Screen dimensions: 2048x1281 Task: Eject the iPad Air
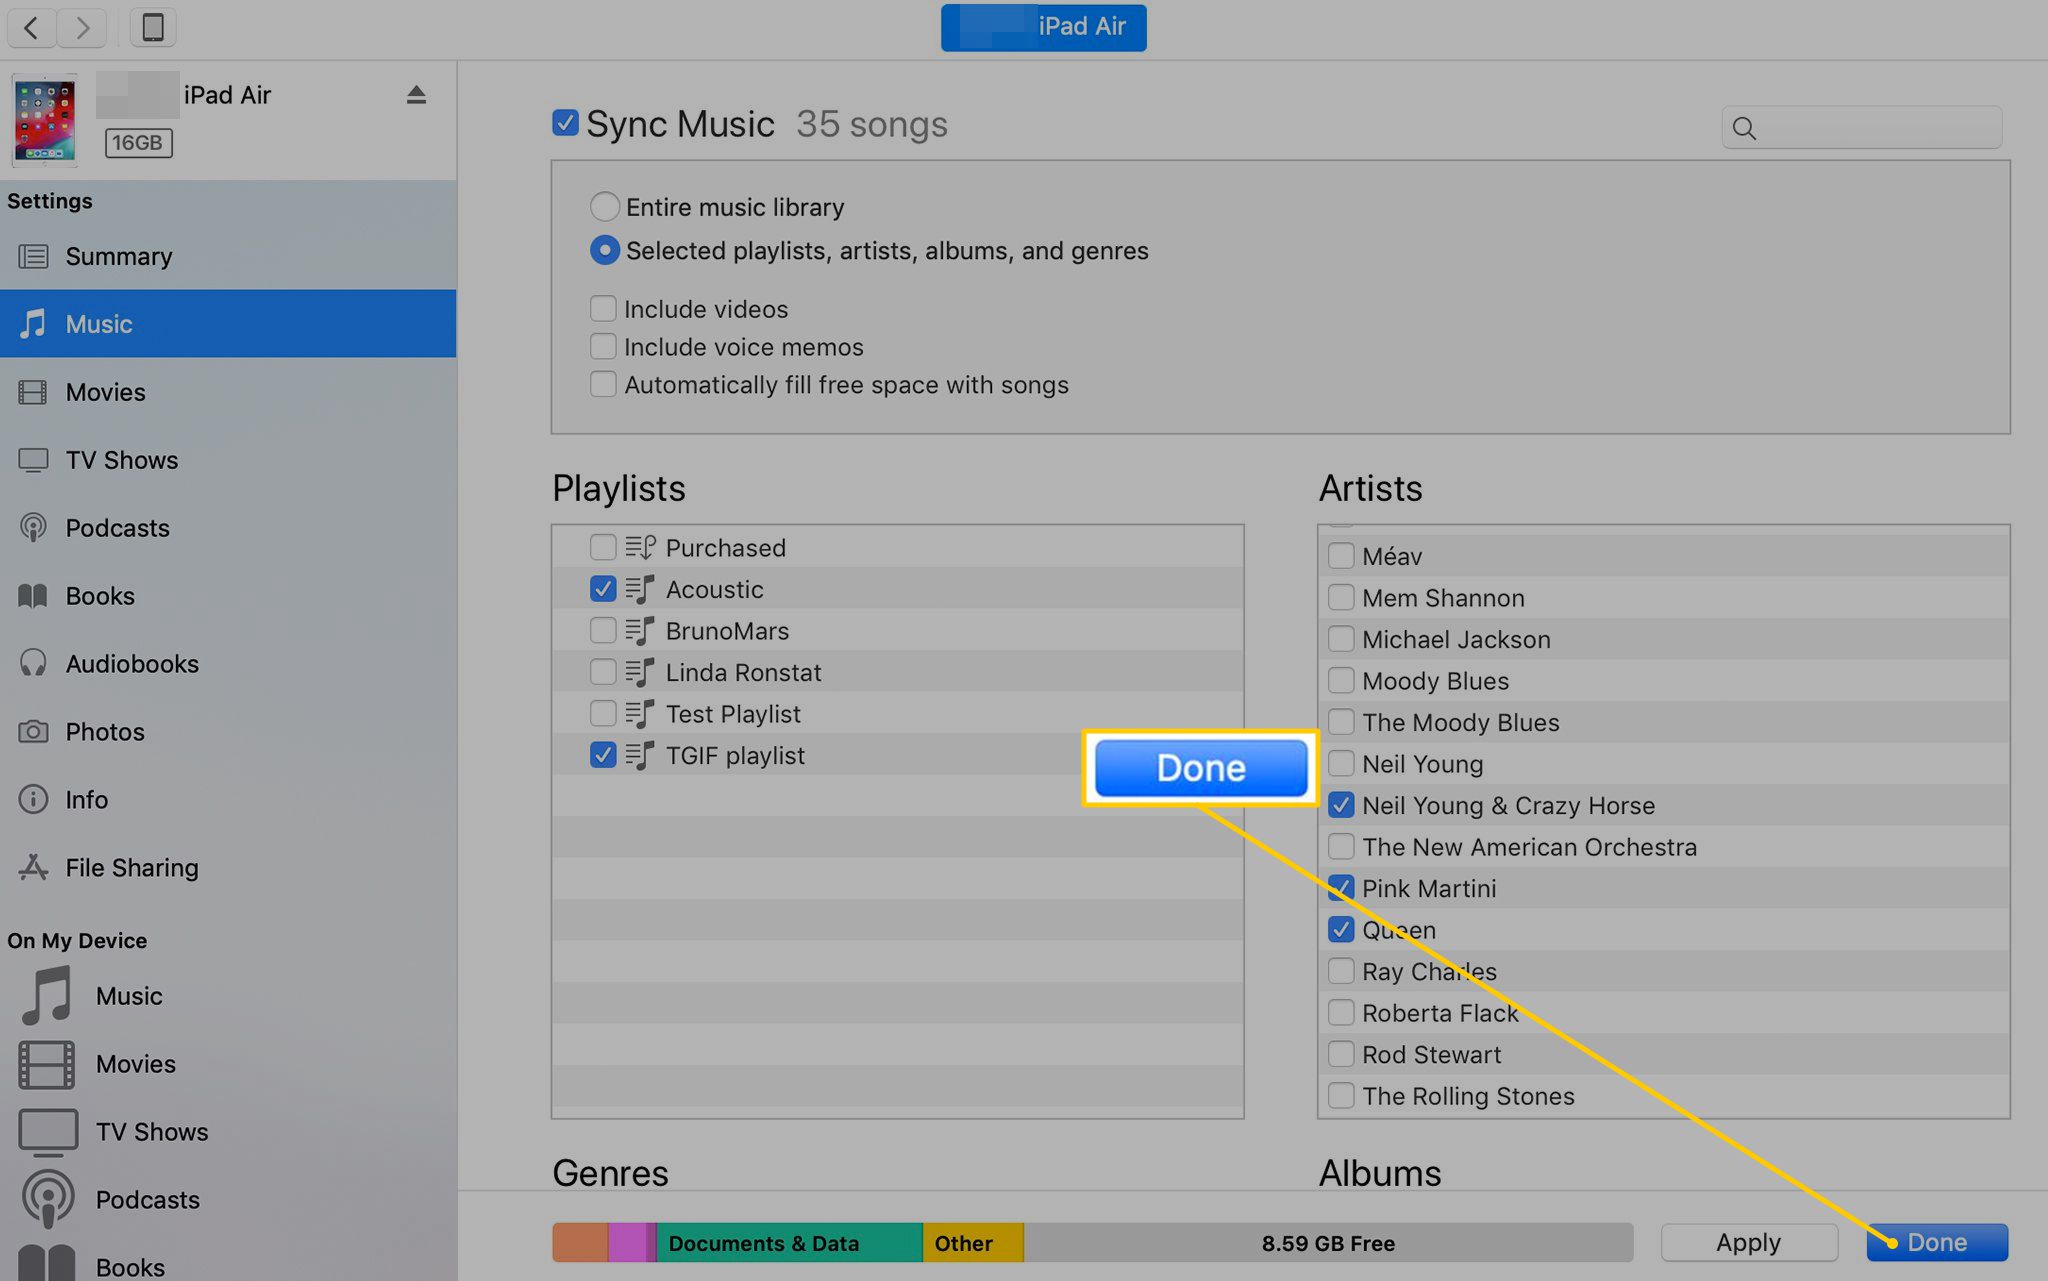click(x=416, y=95)
